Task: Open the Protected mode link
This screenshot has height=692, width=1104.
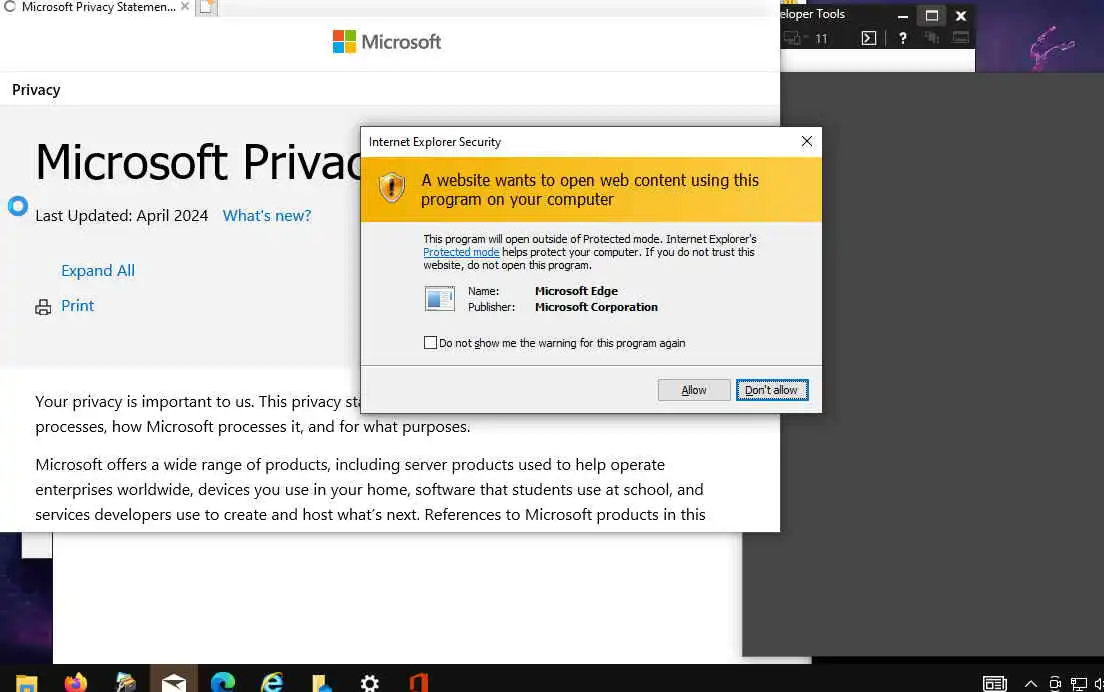Action: click(461, 252)
